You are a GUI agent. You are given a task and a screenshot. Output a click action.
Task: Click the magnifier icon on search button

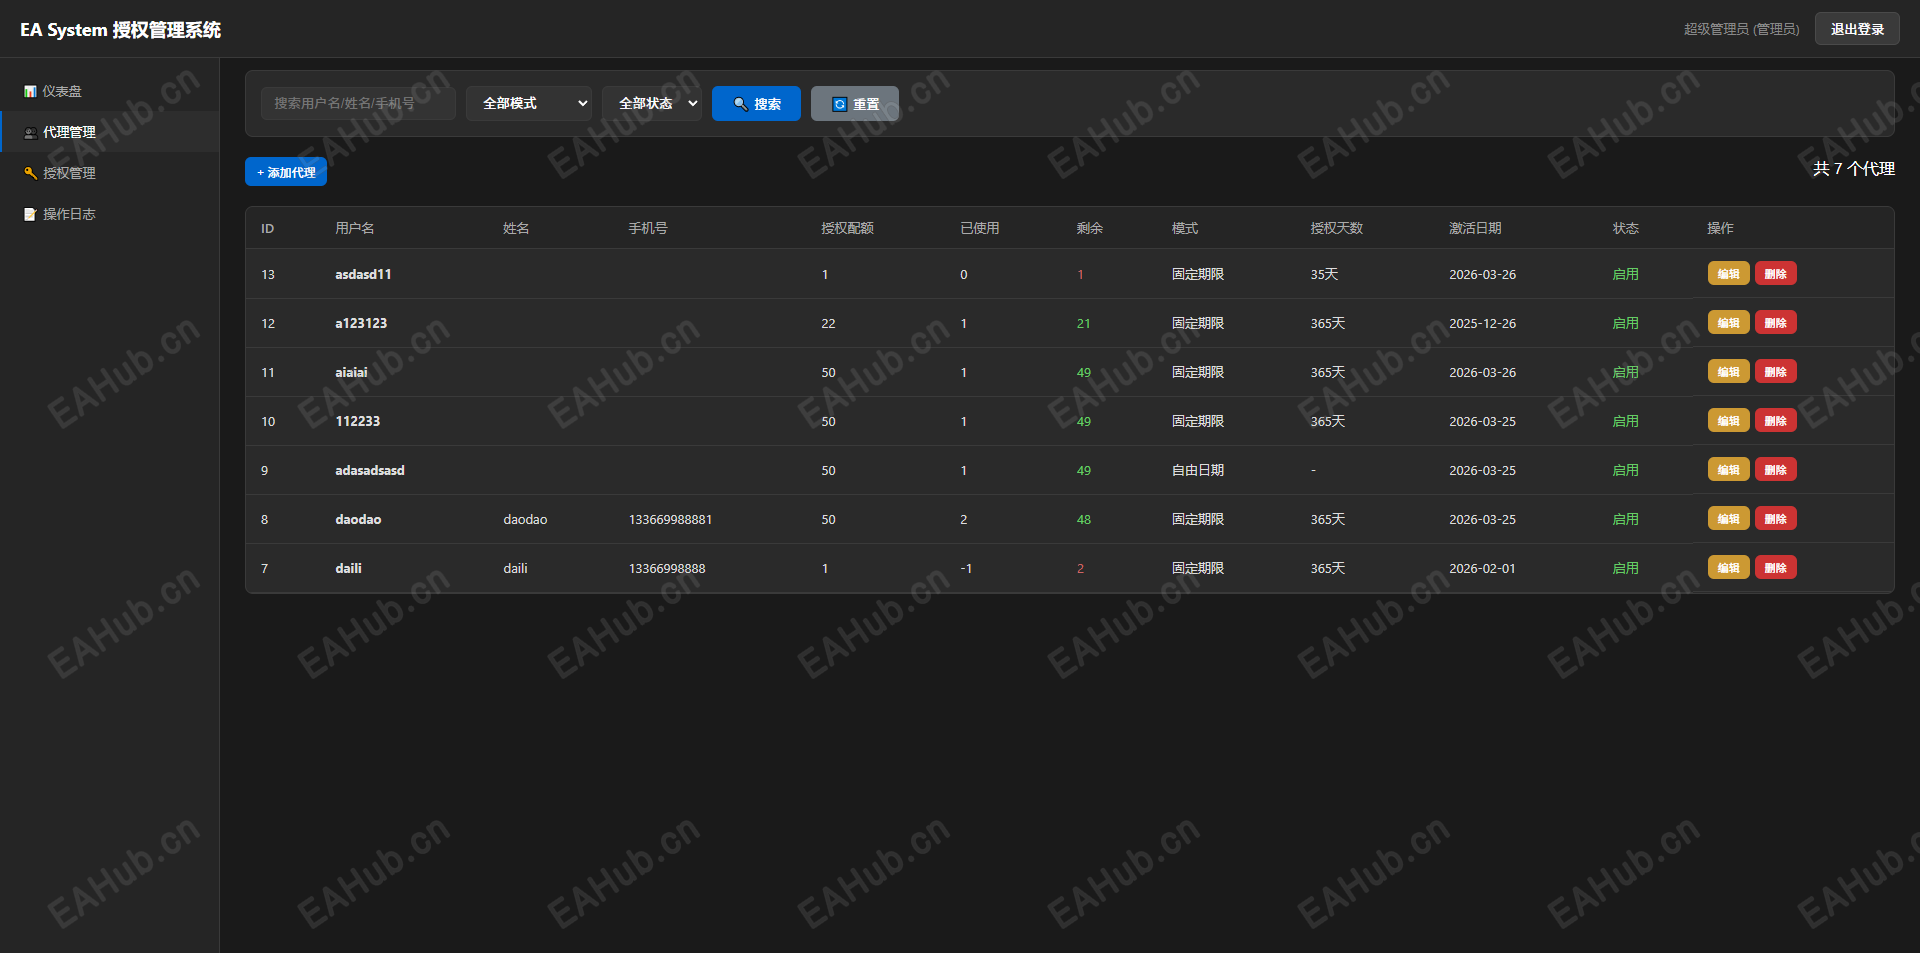tap(741, 104)
